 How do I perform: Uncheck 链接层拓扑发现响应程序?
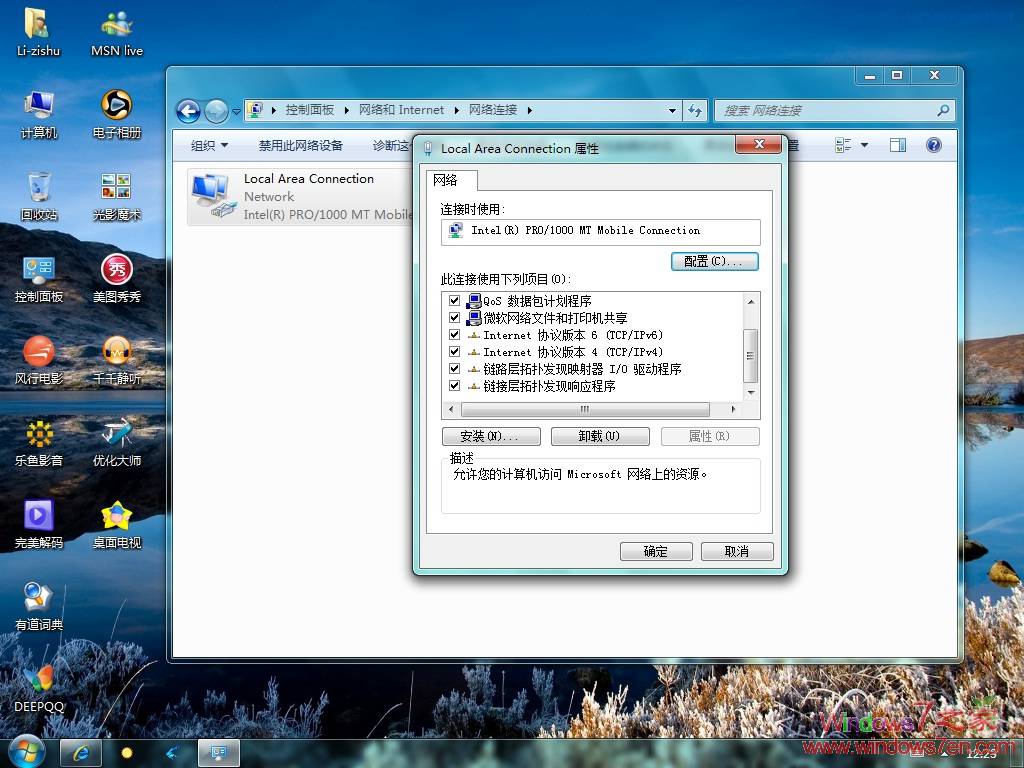tap(454, 385)
